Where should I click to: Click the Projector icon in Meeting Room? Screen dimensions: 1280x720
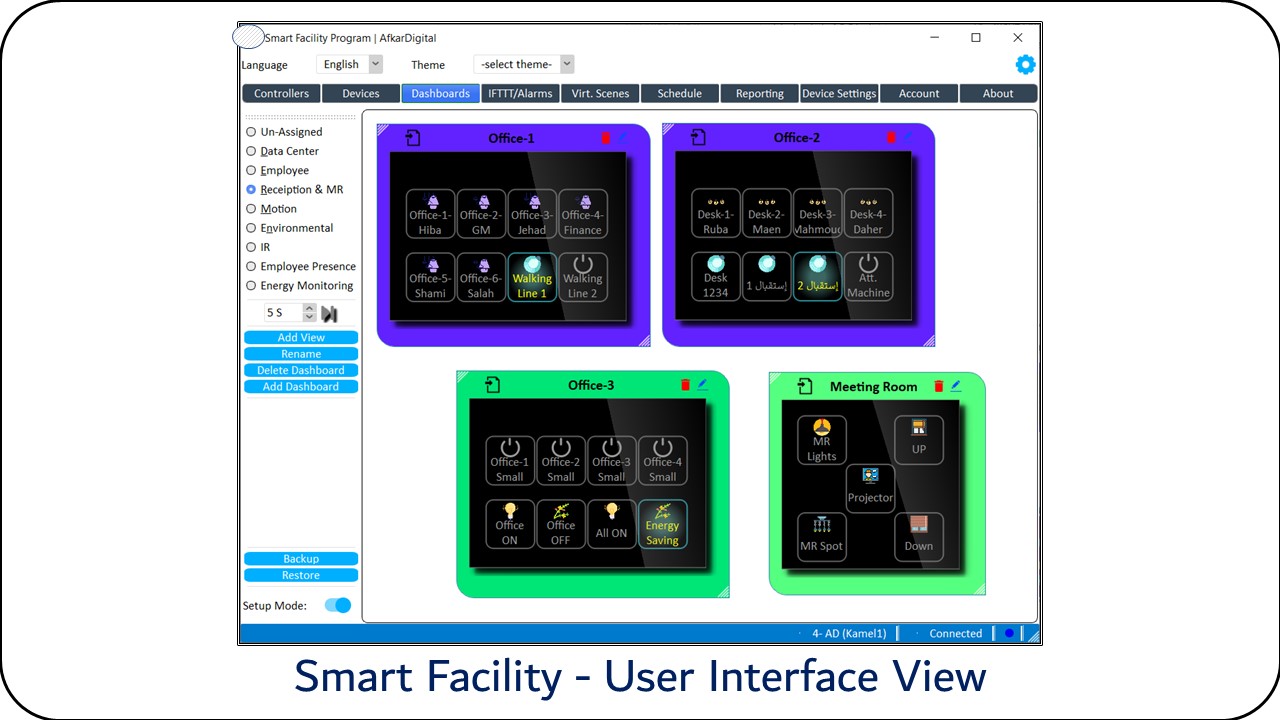click(870, 487)
